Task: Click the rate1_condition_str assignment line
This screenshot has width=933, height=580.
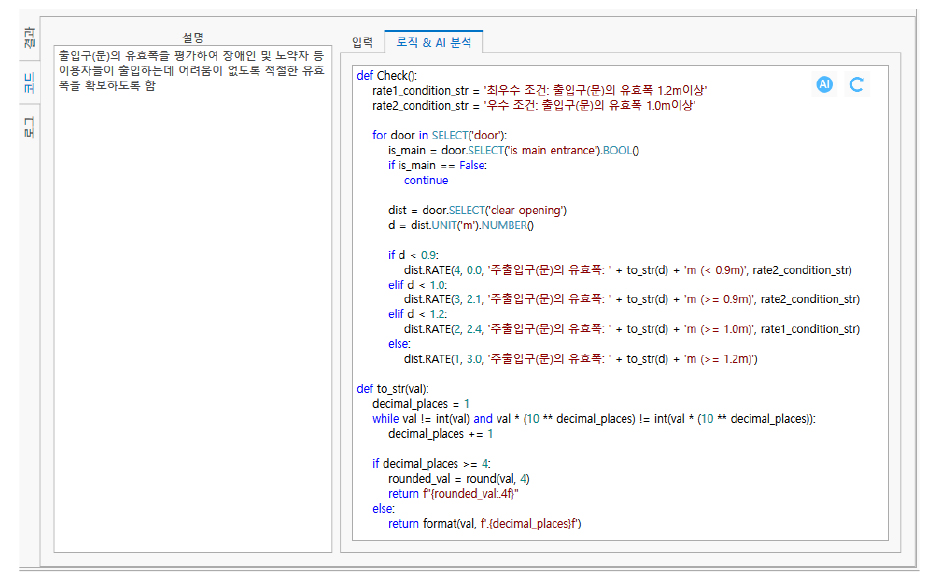Action: coord(539,90)
